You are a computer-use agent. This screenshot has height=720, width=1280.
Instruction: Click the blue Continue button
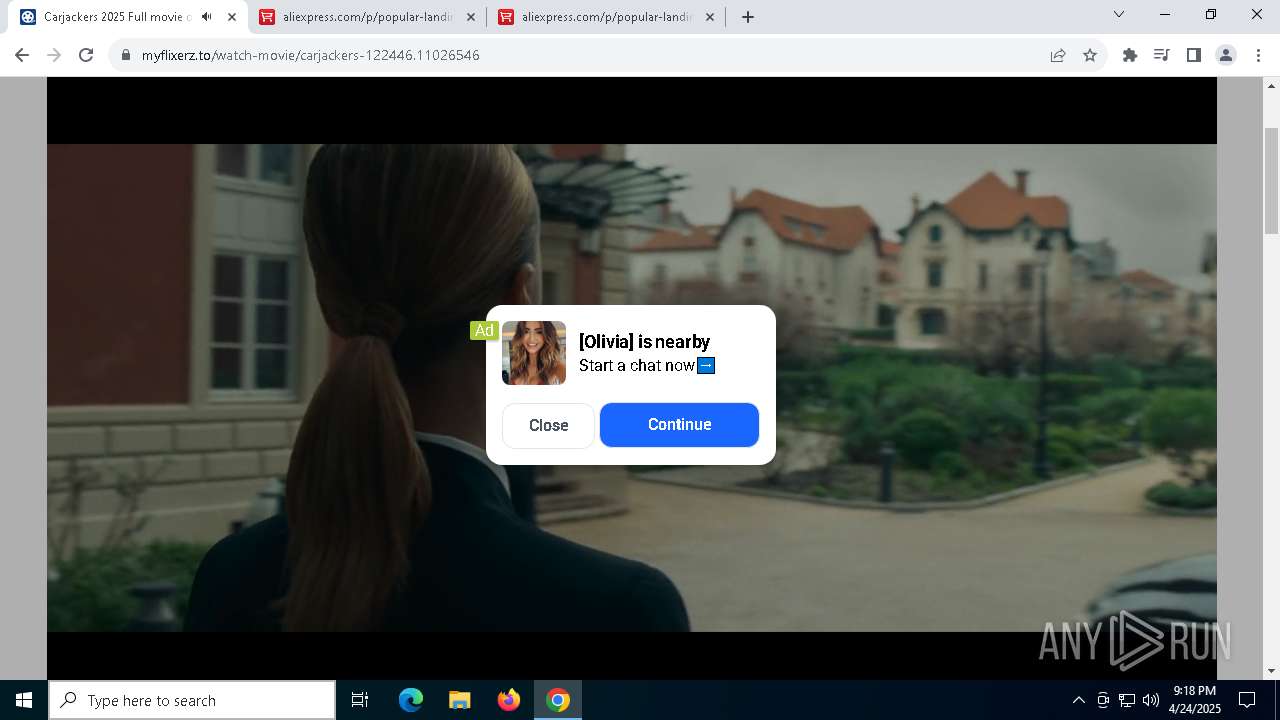pos(679,425)
